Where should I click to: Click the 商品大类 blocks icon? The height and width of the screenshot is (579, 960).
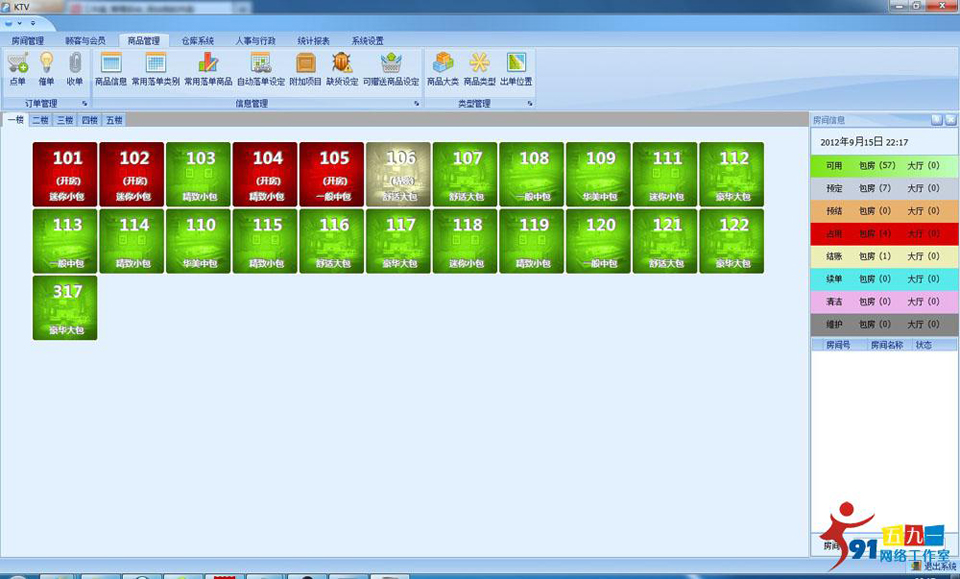(443, 68)
